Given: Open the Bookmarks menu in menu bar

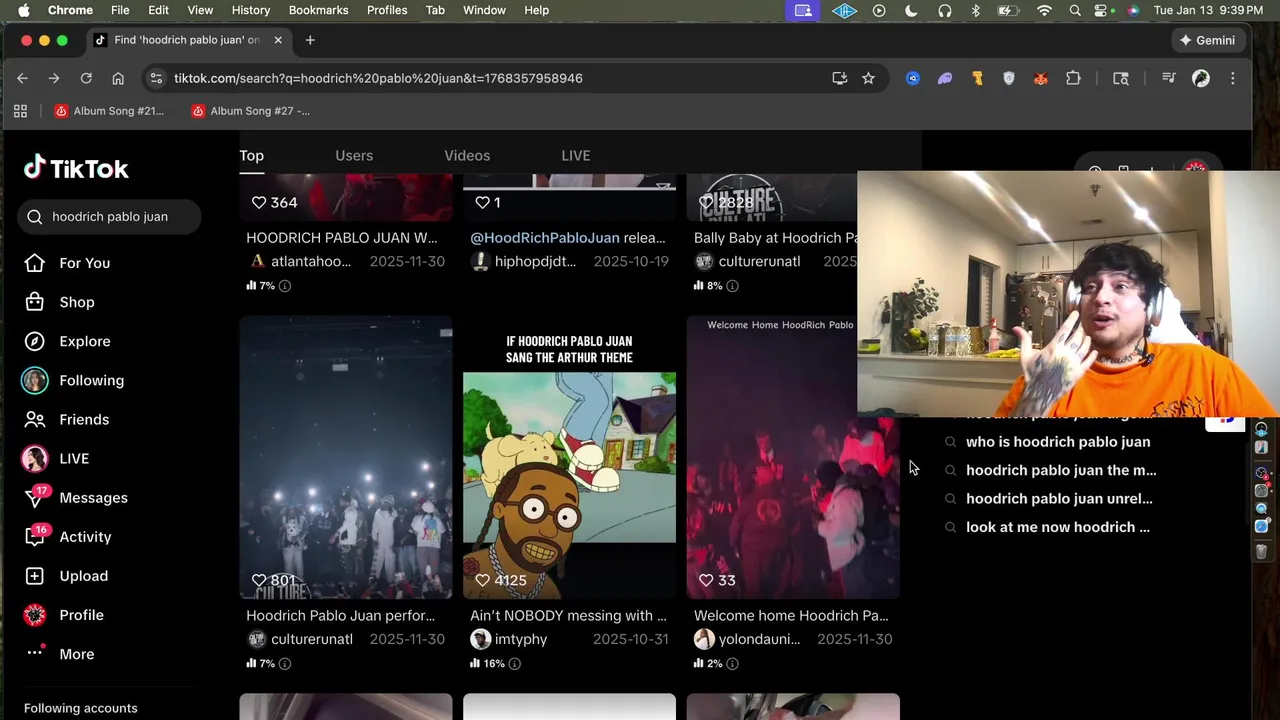Looking at the screenshot, I should click(318, 10).
